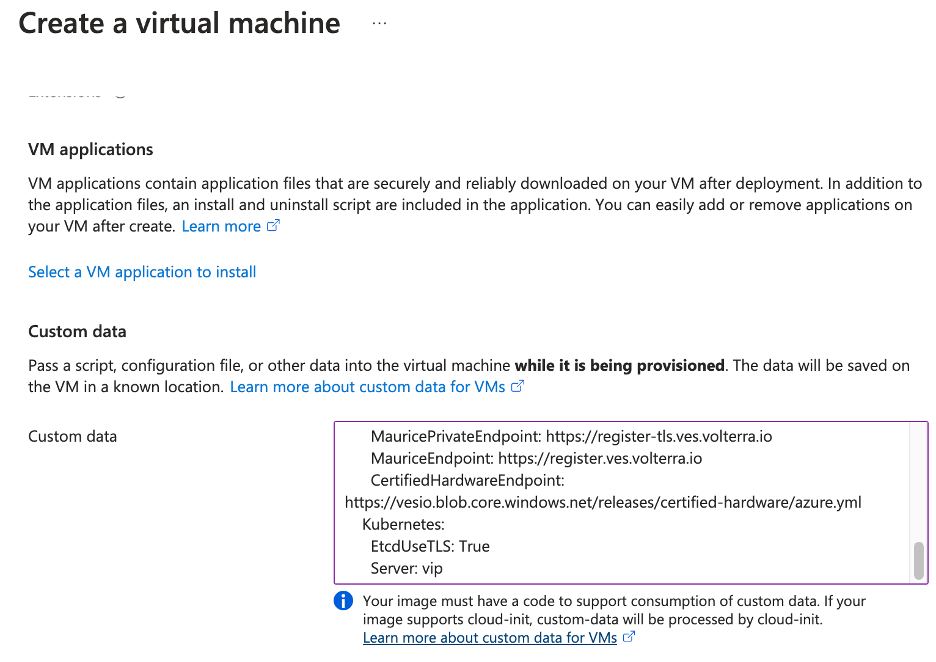The image size is (936, 662).
Task: Click the external link icon after VM applications Learn more
Action: (274, 225)
